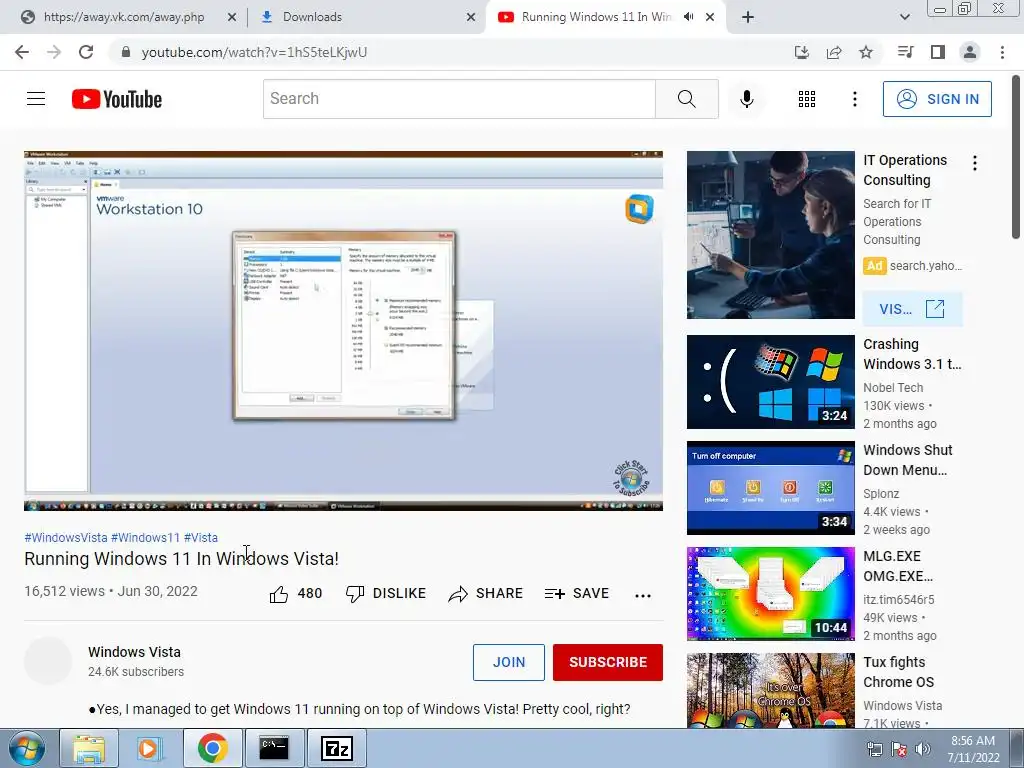Close the Downloads tab
This screenshot has height=768, width=1024.
click(471, 17)
